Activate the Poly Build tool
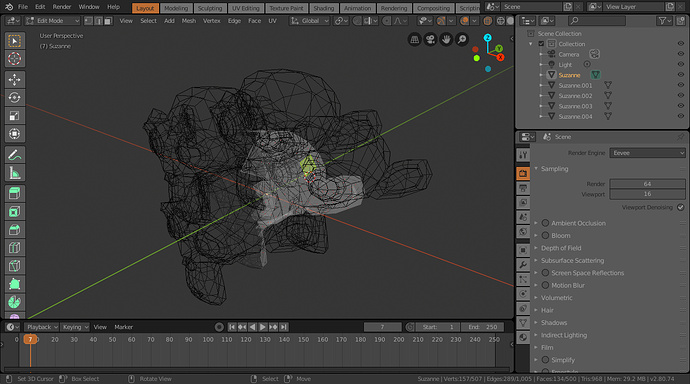Screen dimensions: 690x384 (14, 284)
